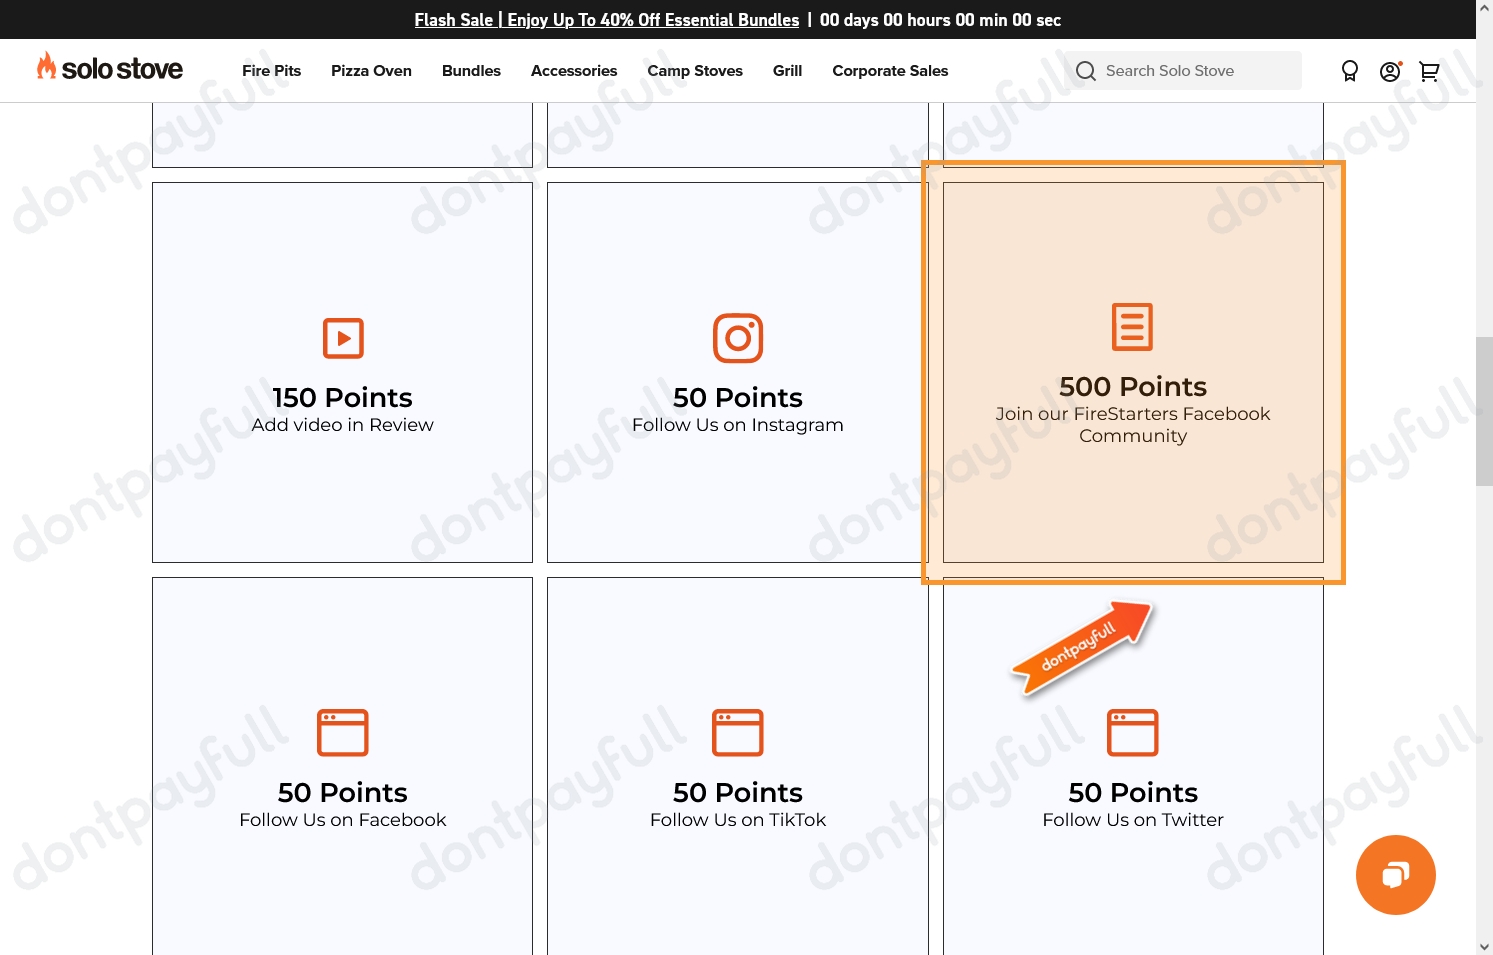The image size is (1493, 955).
Task: Open the rewards badge icon in header
Action: [x=1349, y=71]
